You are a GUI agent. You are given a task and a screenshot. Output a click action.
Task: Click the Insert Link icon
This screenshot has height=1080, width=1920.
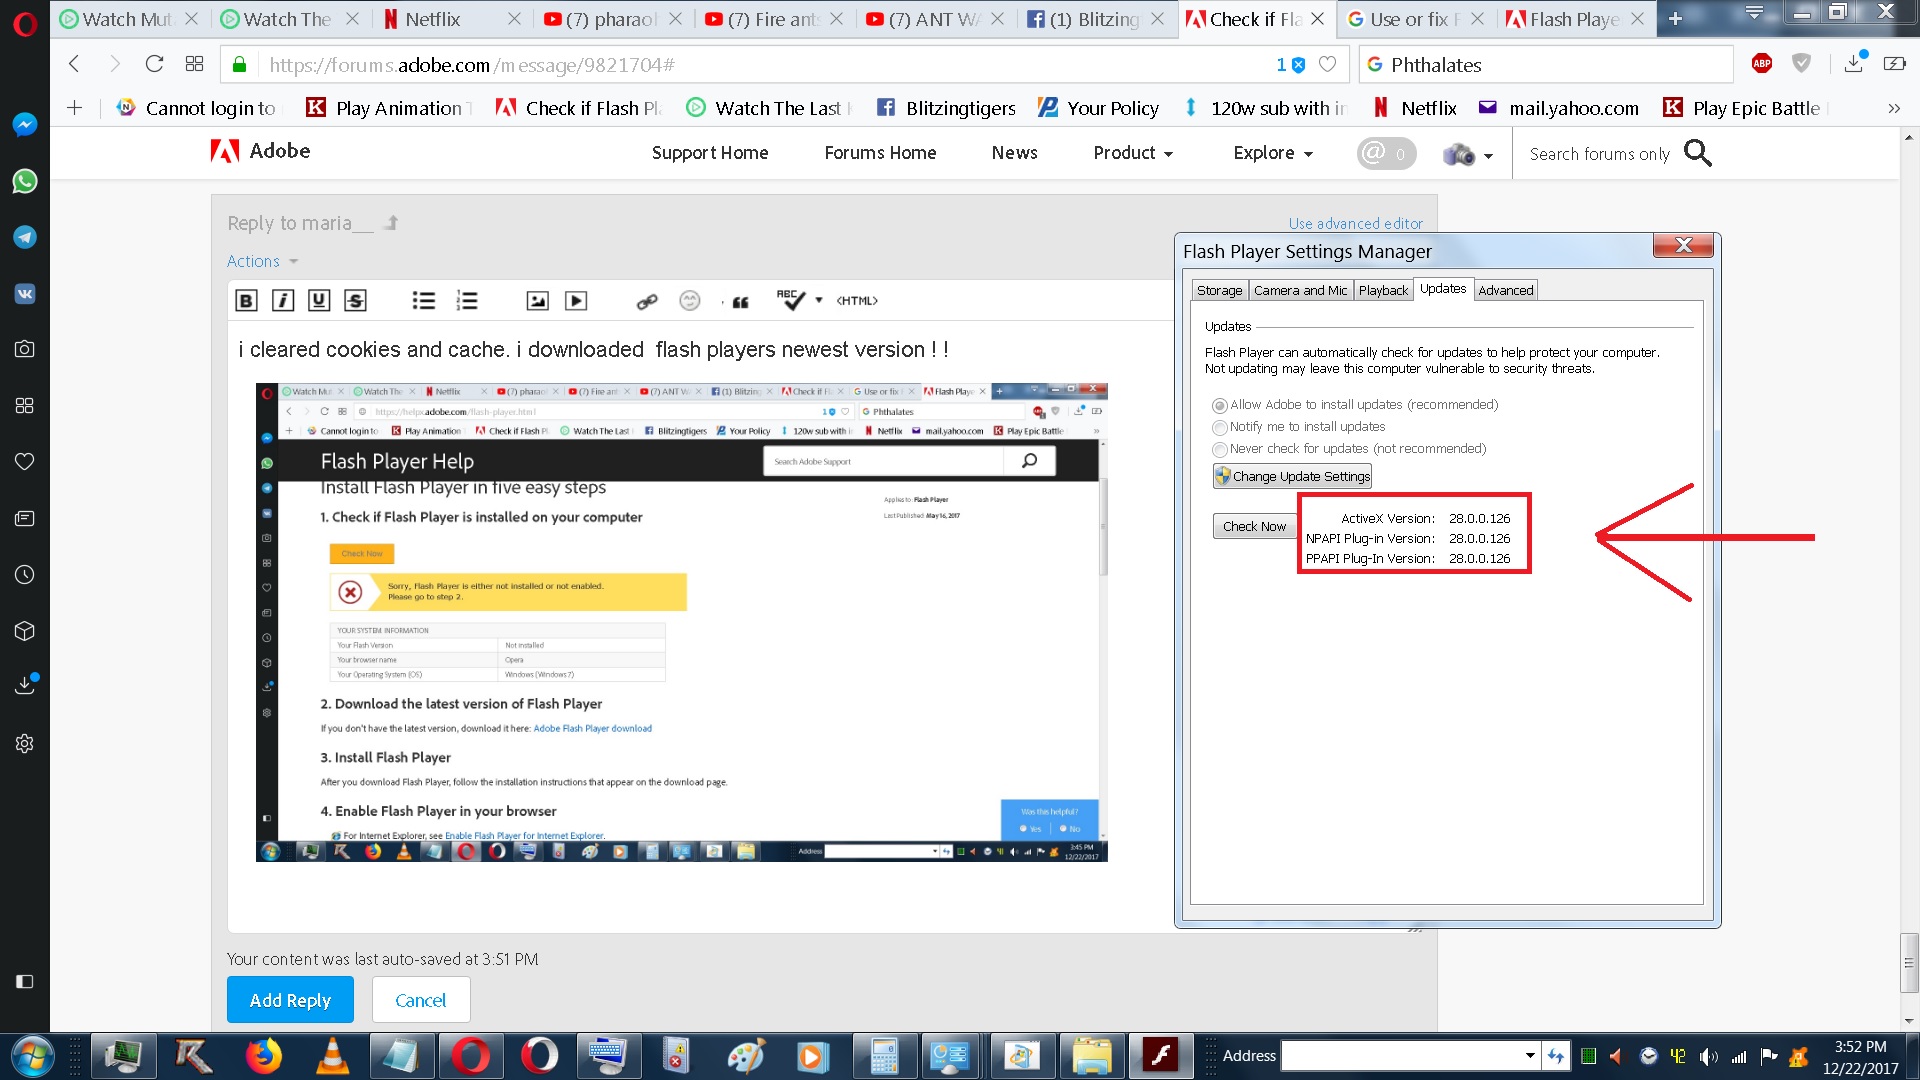point(646,299)
